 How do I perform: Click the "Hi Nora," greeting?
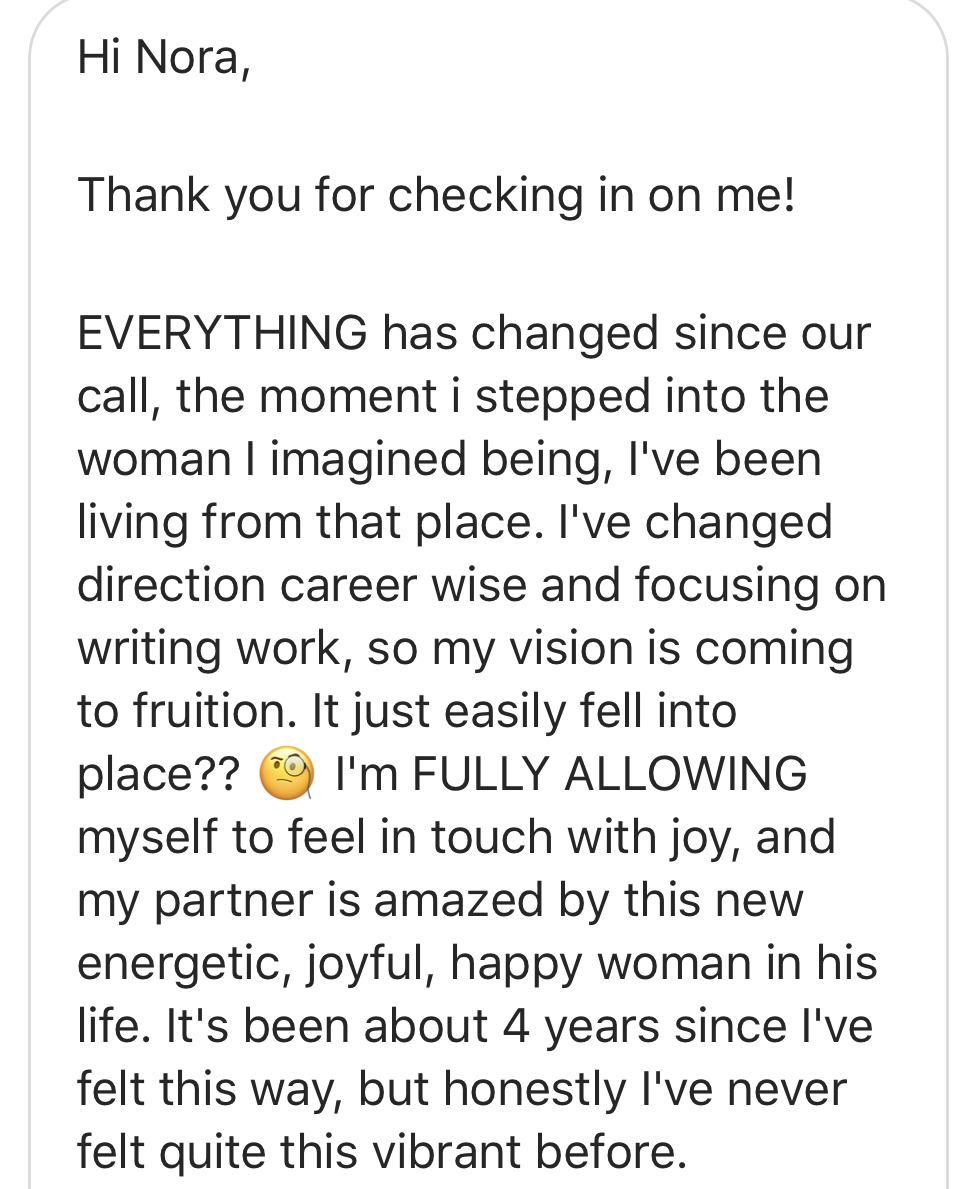point(160,59)
